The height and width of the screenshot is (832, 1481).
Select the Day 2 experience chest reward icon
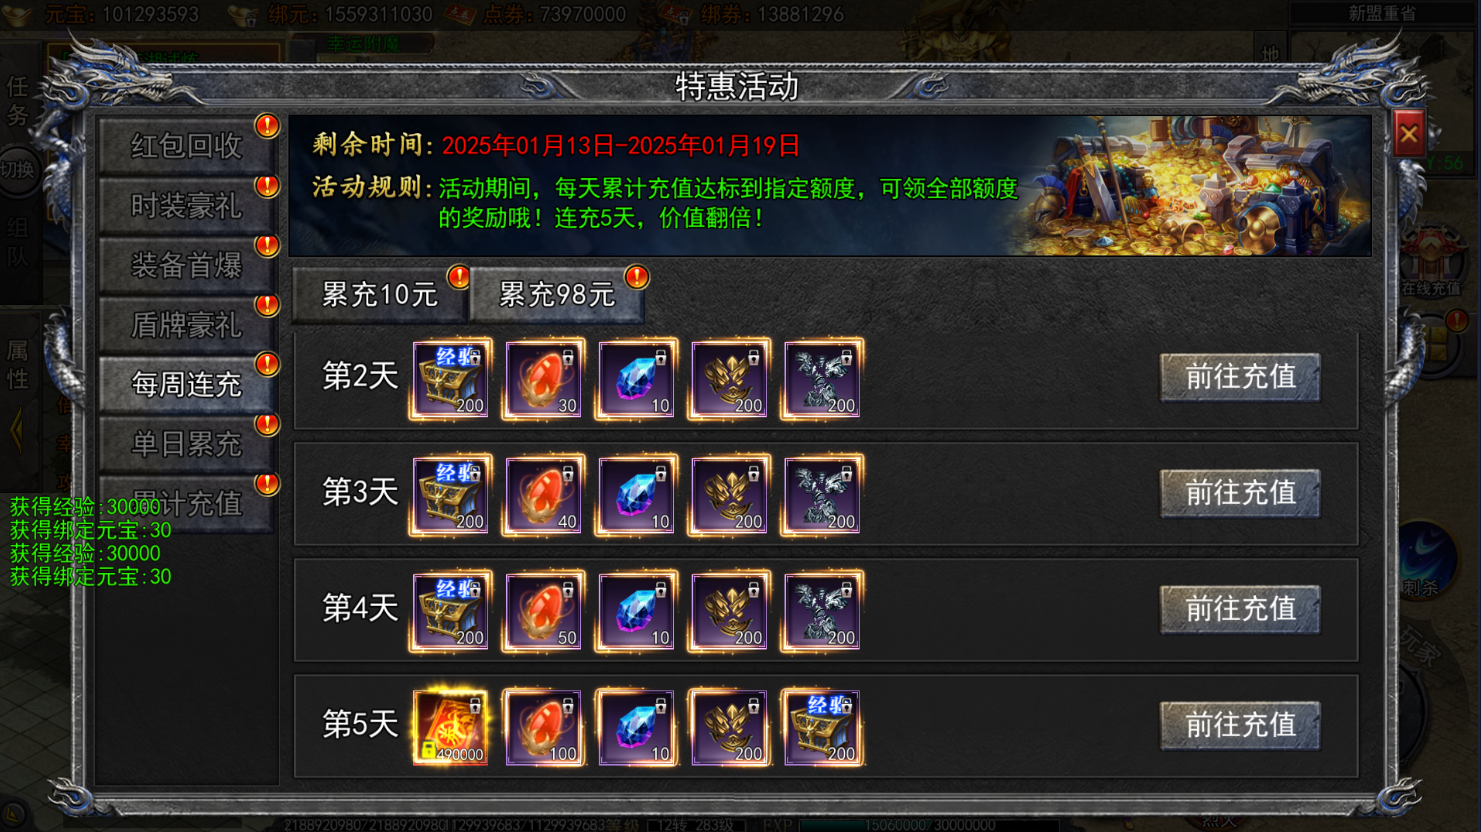[451, 379]
